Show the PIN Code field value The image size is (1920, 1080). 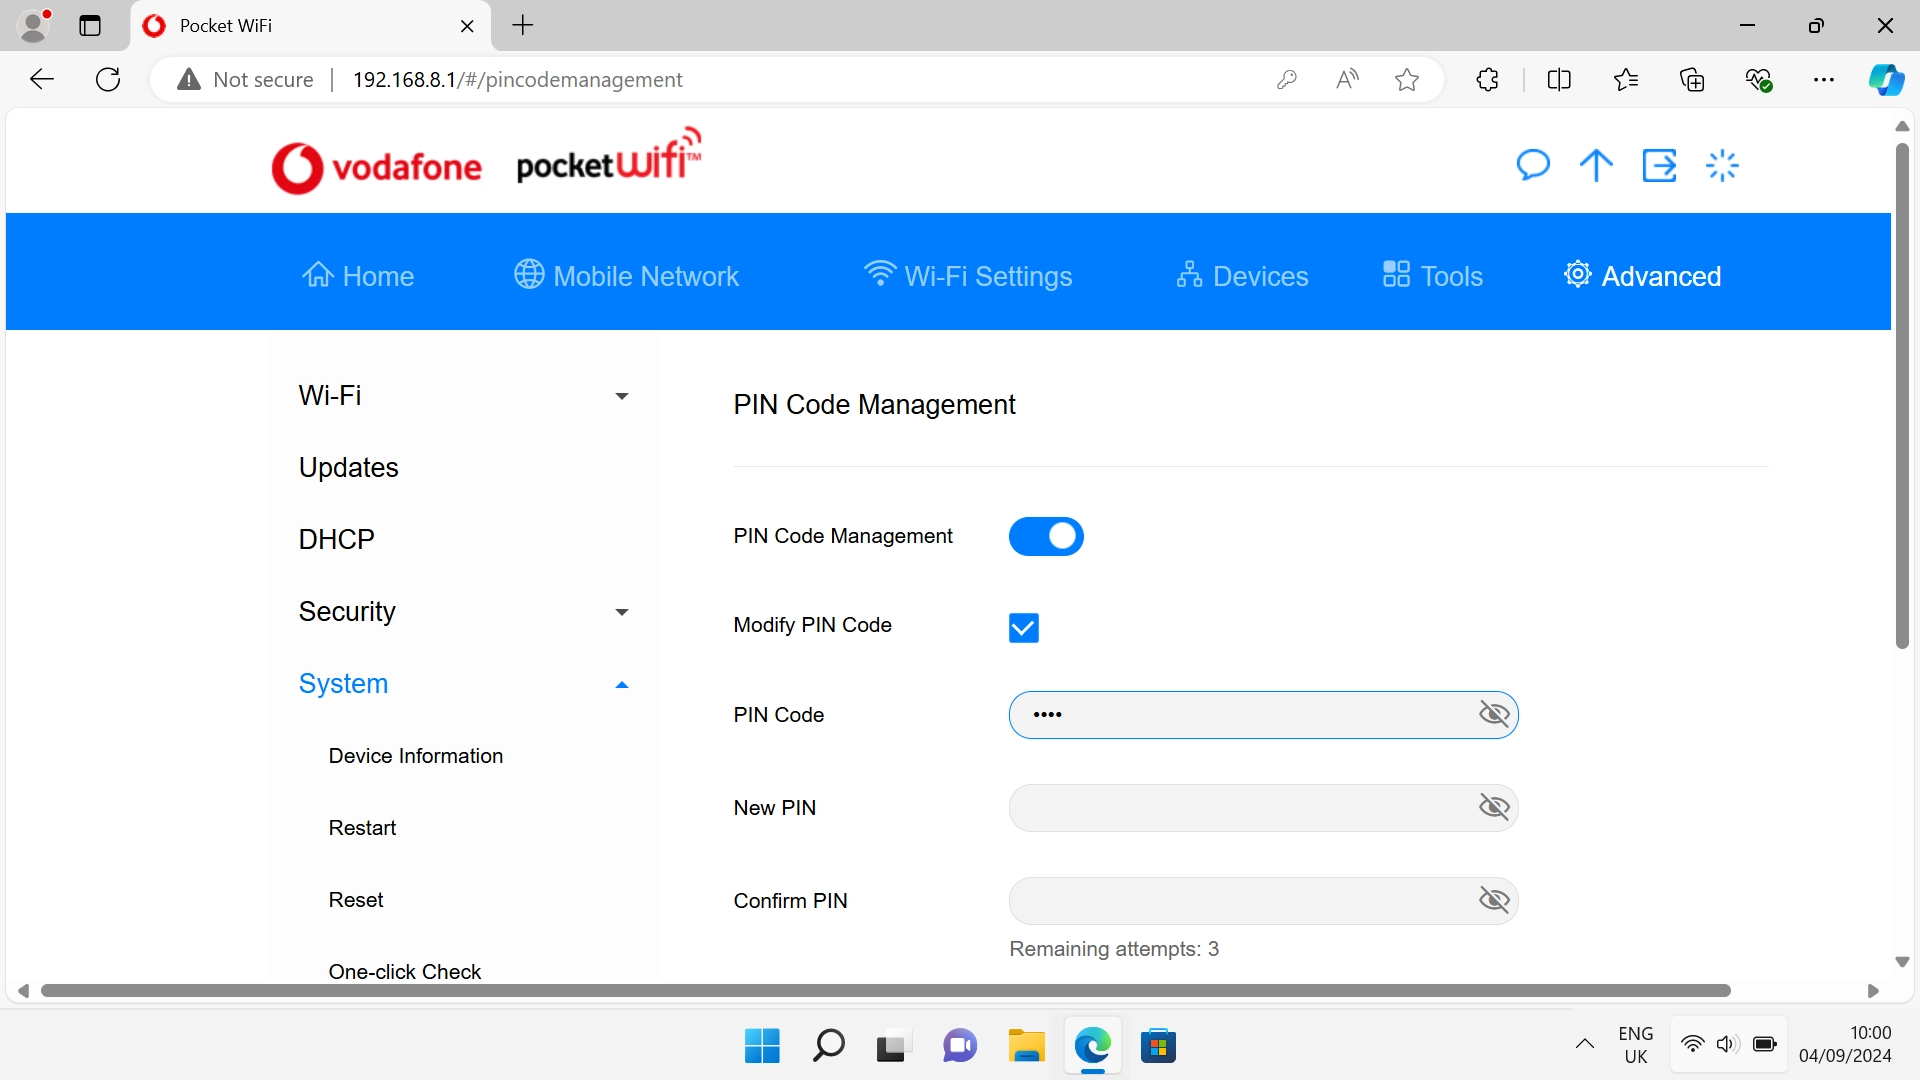(1494, 714)
